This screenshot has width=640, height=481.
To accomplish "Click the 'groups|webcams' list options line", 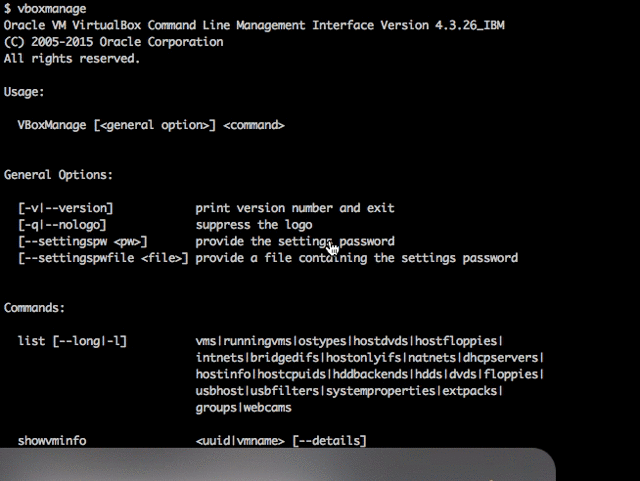I will (x=244, y=408).
